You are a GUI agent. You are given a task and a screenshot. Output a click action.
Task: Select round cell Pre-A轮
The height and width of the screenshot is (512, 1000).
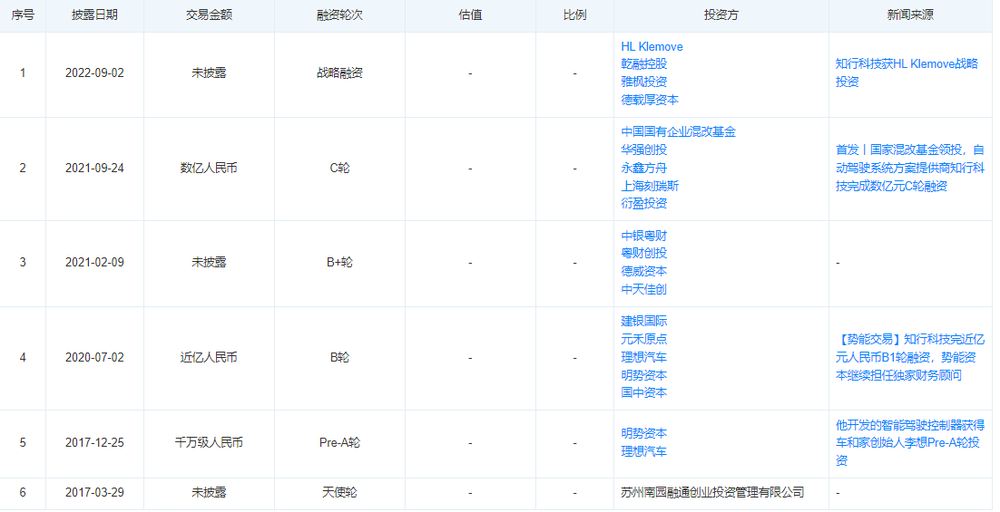click(340, 443)
